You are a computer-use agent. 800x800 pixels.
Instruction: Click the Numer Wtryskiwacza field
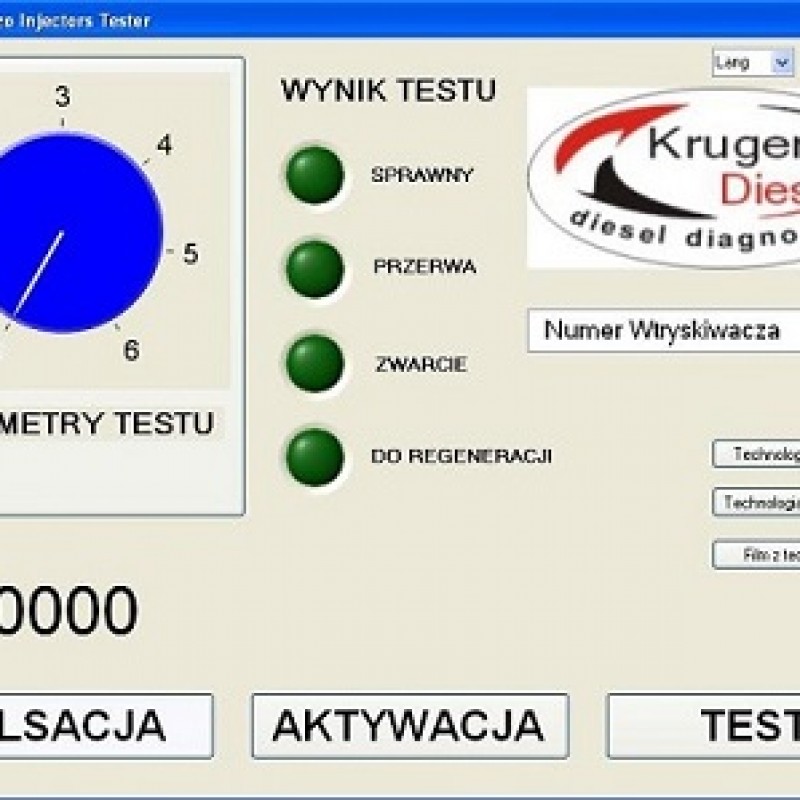coord(664,330)
